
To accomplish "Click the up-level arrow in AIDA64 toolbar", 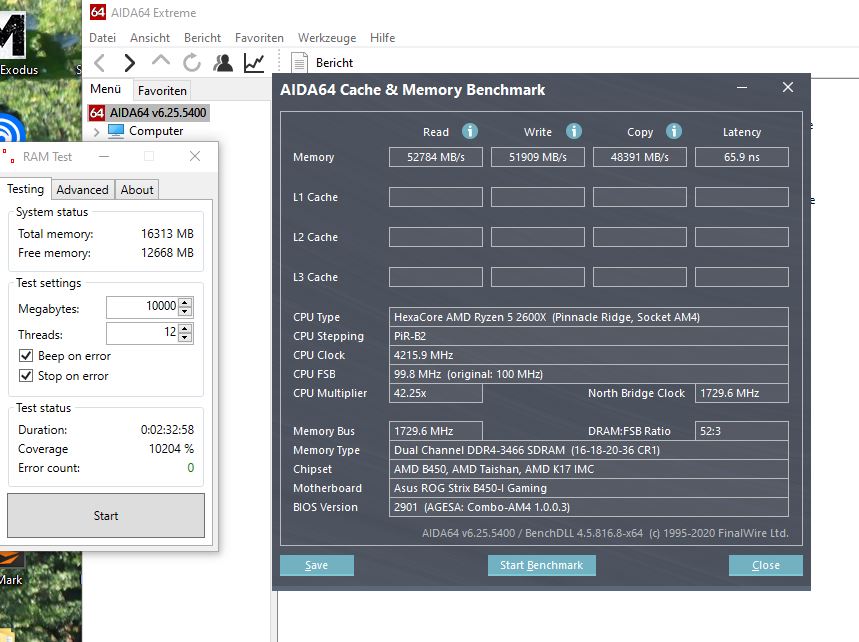I will [x=161, y=61].
